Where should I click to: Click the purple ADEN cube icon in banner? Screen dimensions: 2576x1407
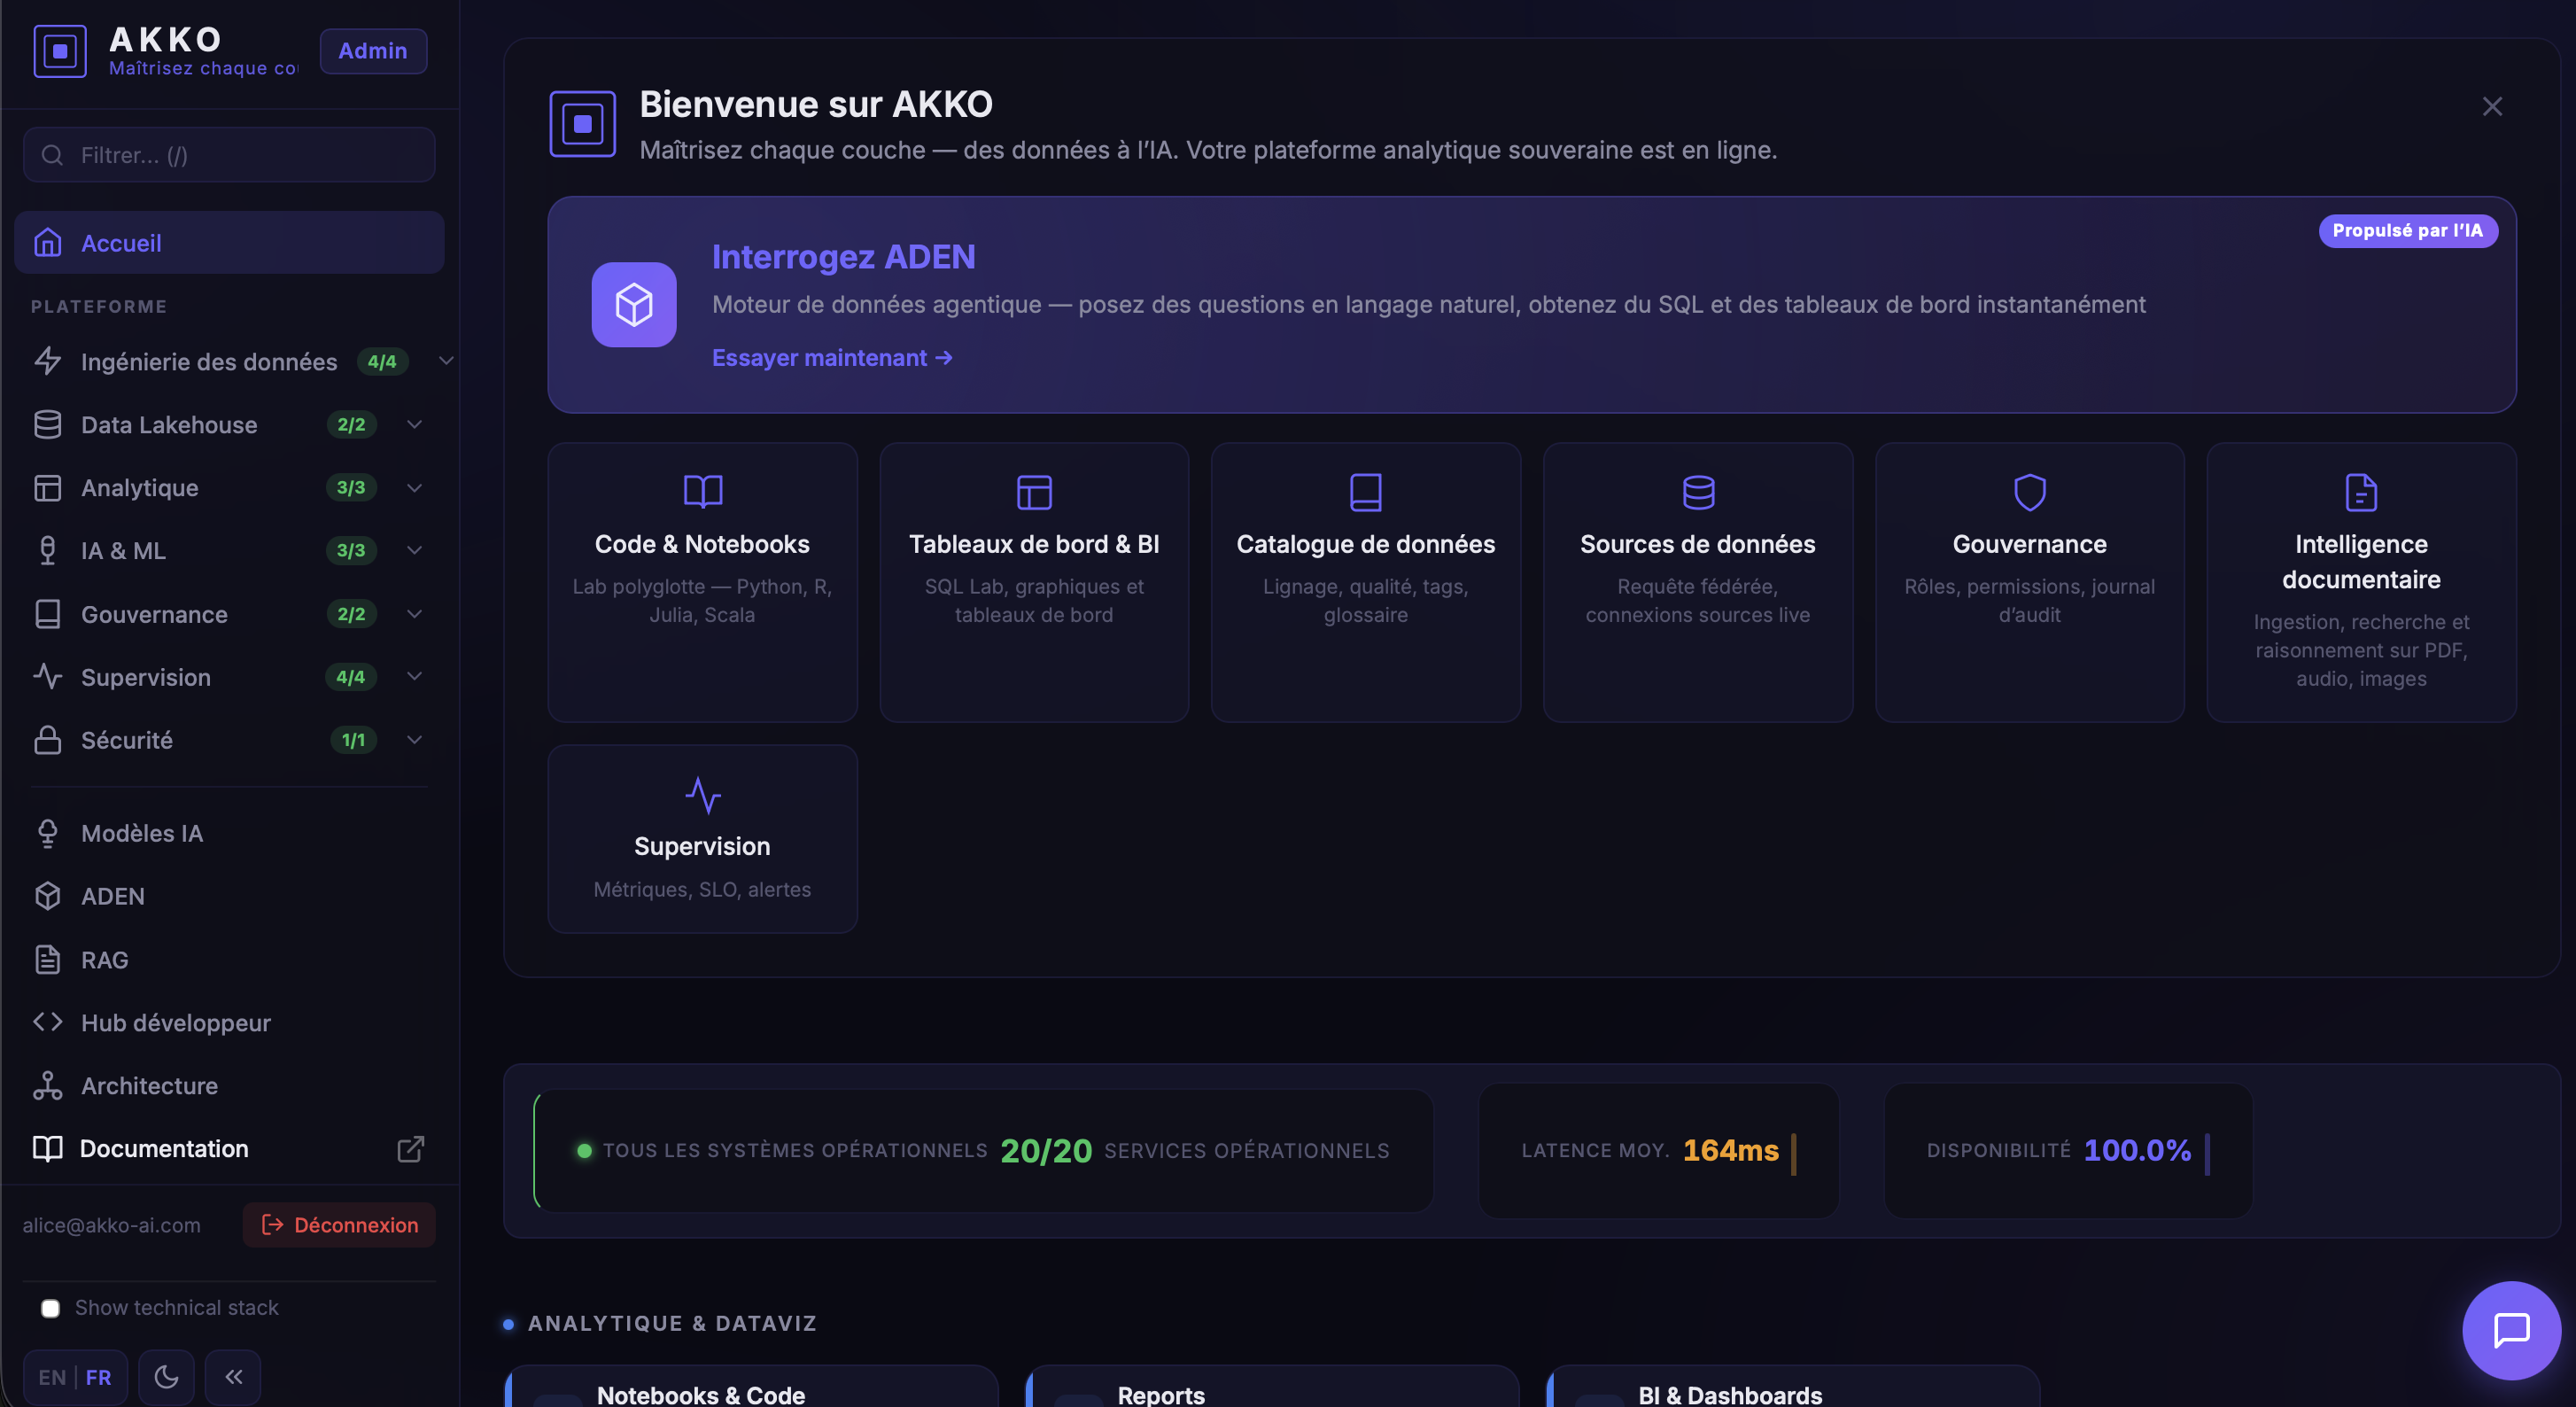point(634,304)
